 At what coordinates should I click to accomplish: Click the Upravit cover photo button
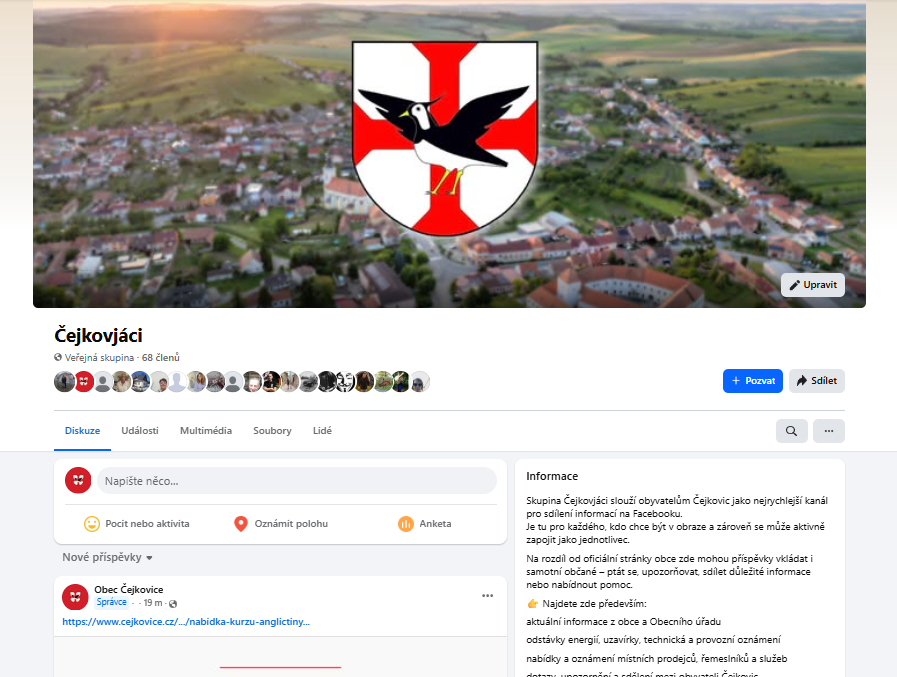(813, 285)
